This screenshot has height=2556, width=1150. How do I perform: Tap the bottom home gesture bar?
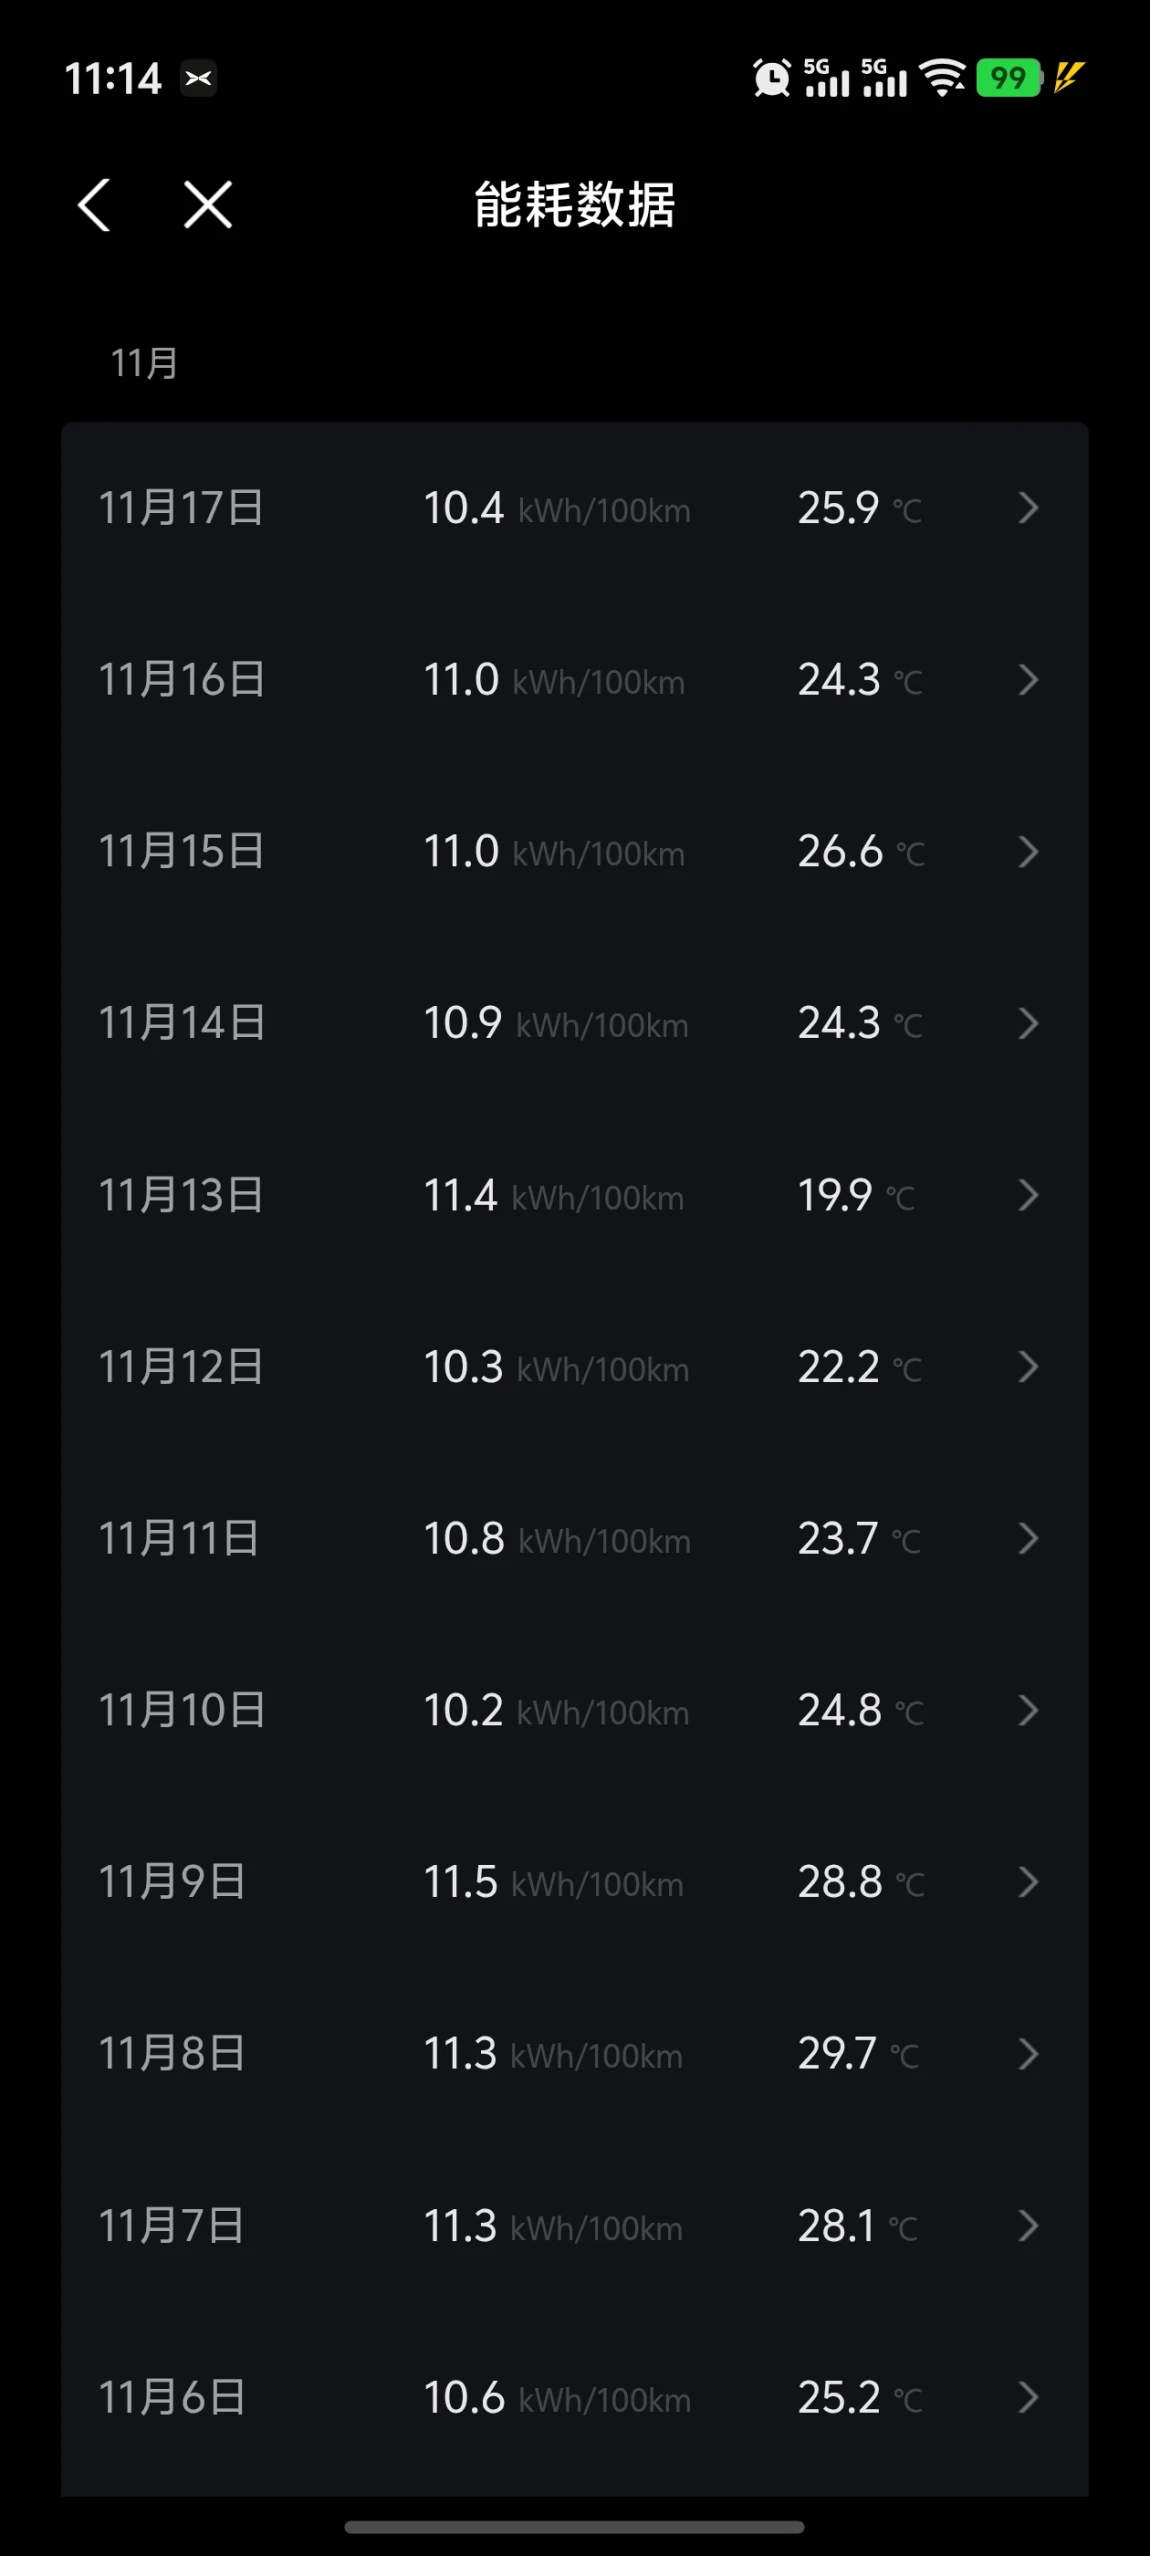[574, 2527]
